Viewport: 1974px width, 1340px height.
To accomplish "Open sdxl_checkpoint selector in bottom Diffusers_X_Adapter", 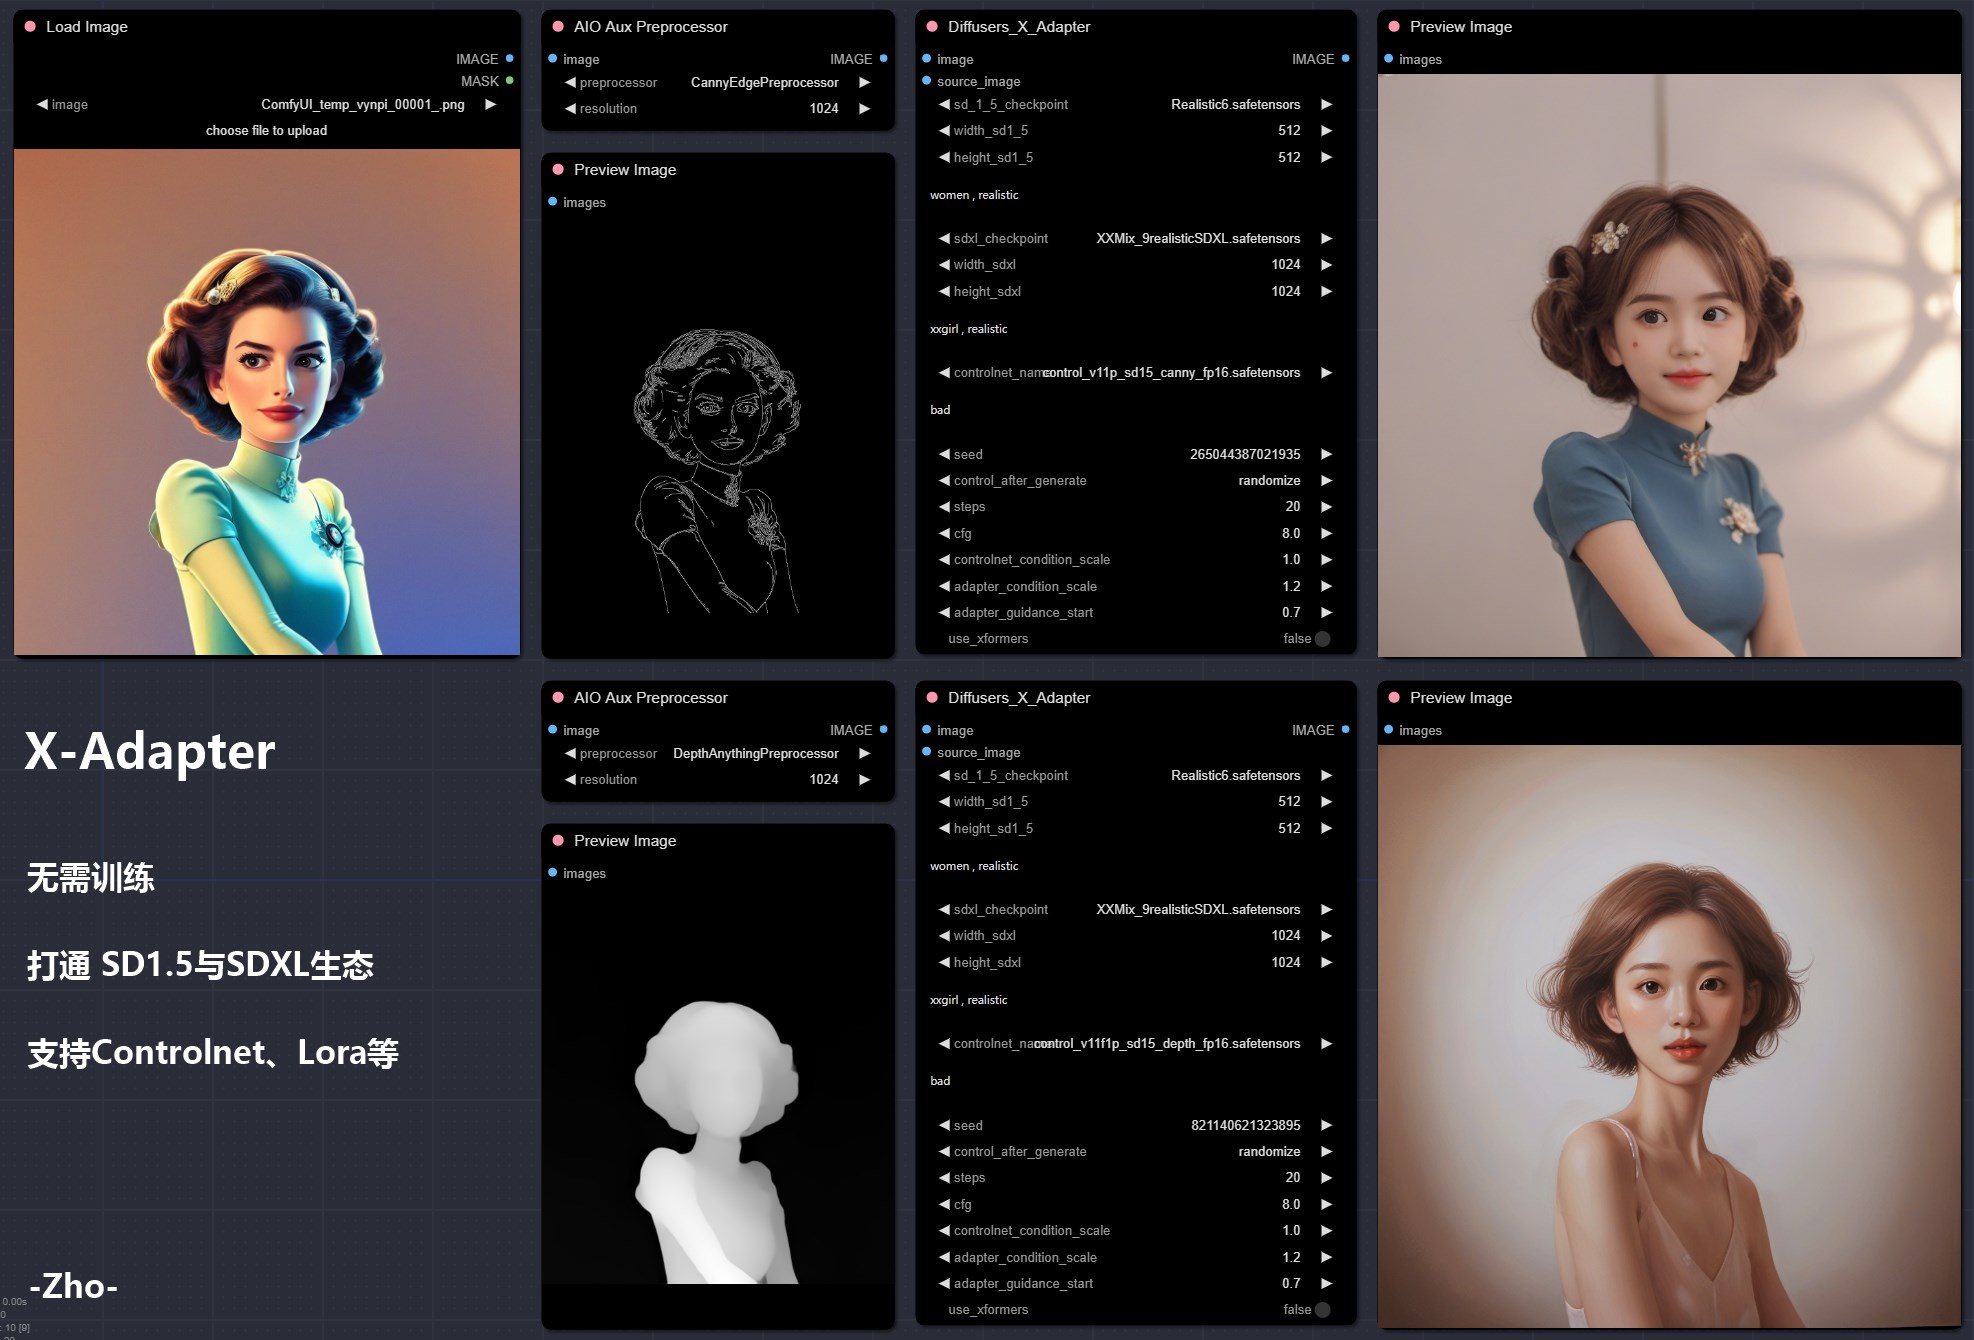I will 1135,909.
